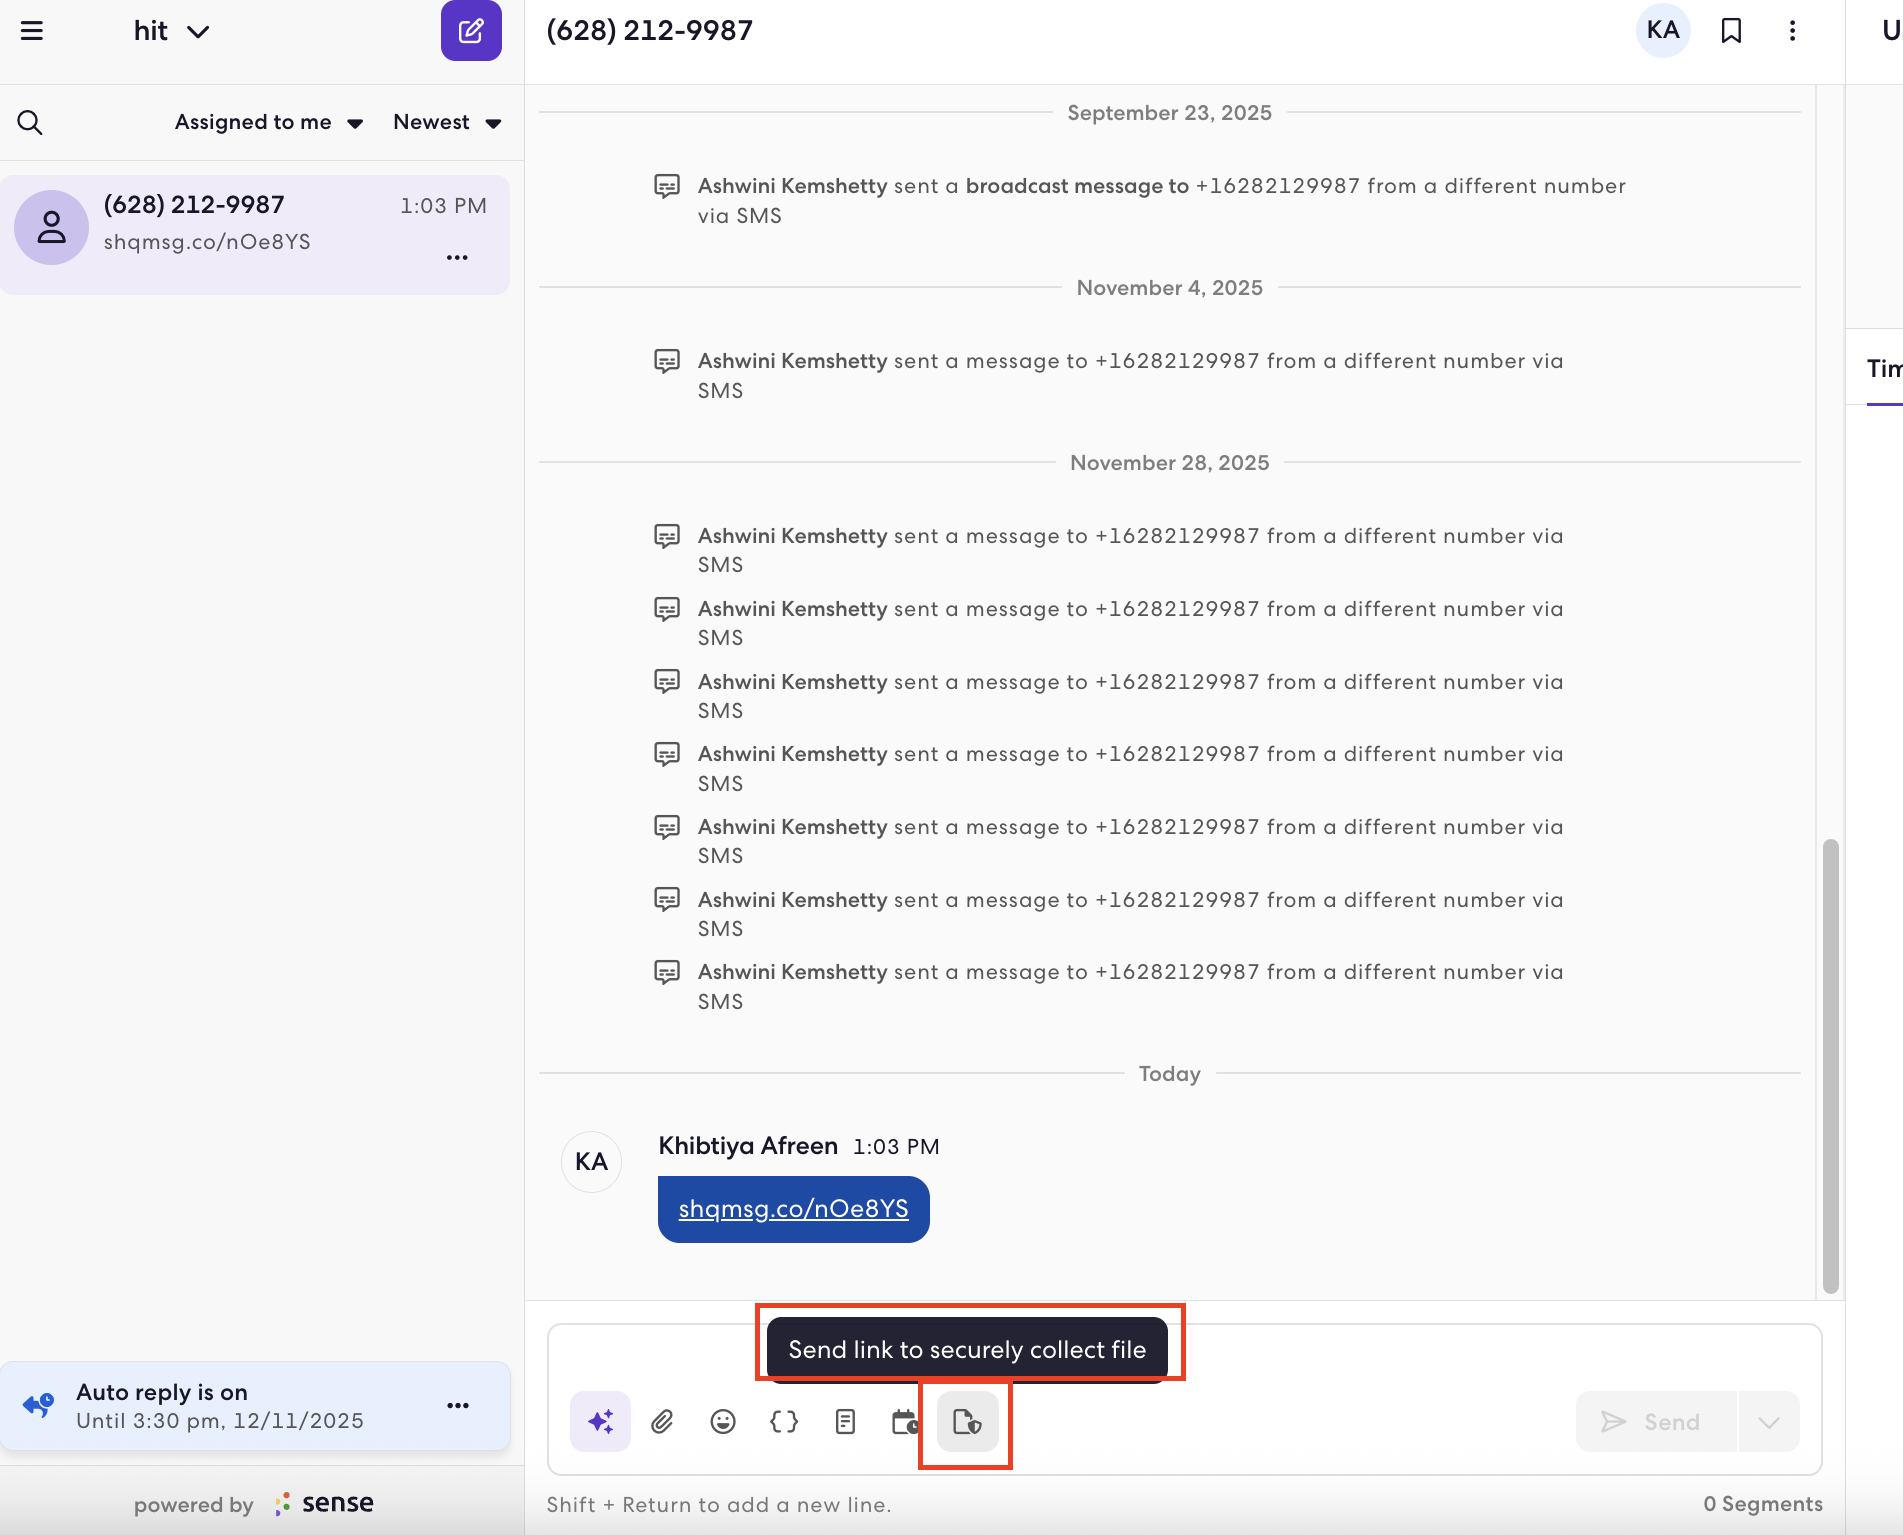Open the hamburger navigation menu
The image size is (1903, 1535).
pos(32,31)
